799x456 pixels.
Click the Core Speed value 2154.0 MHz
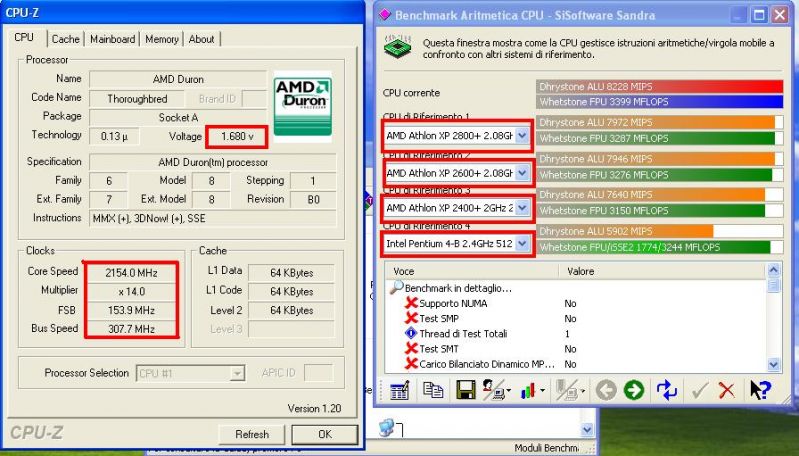[x=131, y=273]
